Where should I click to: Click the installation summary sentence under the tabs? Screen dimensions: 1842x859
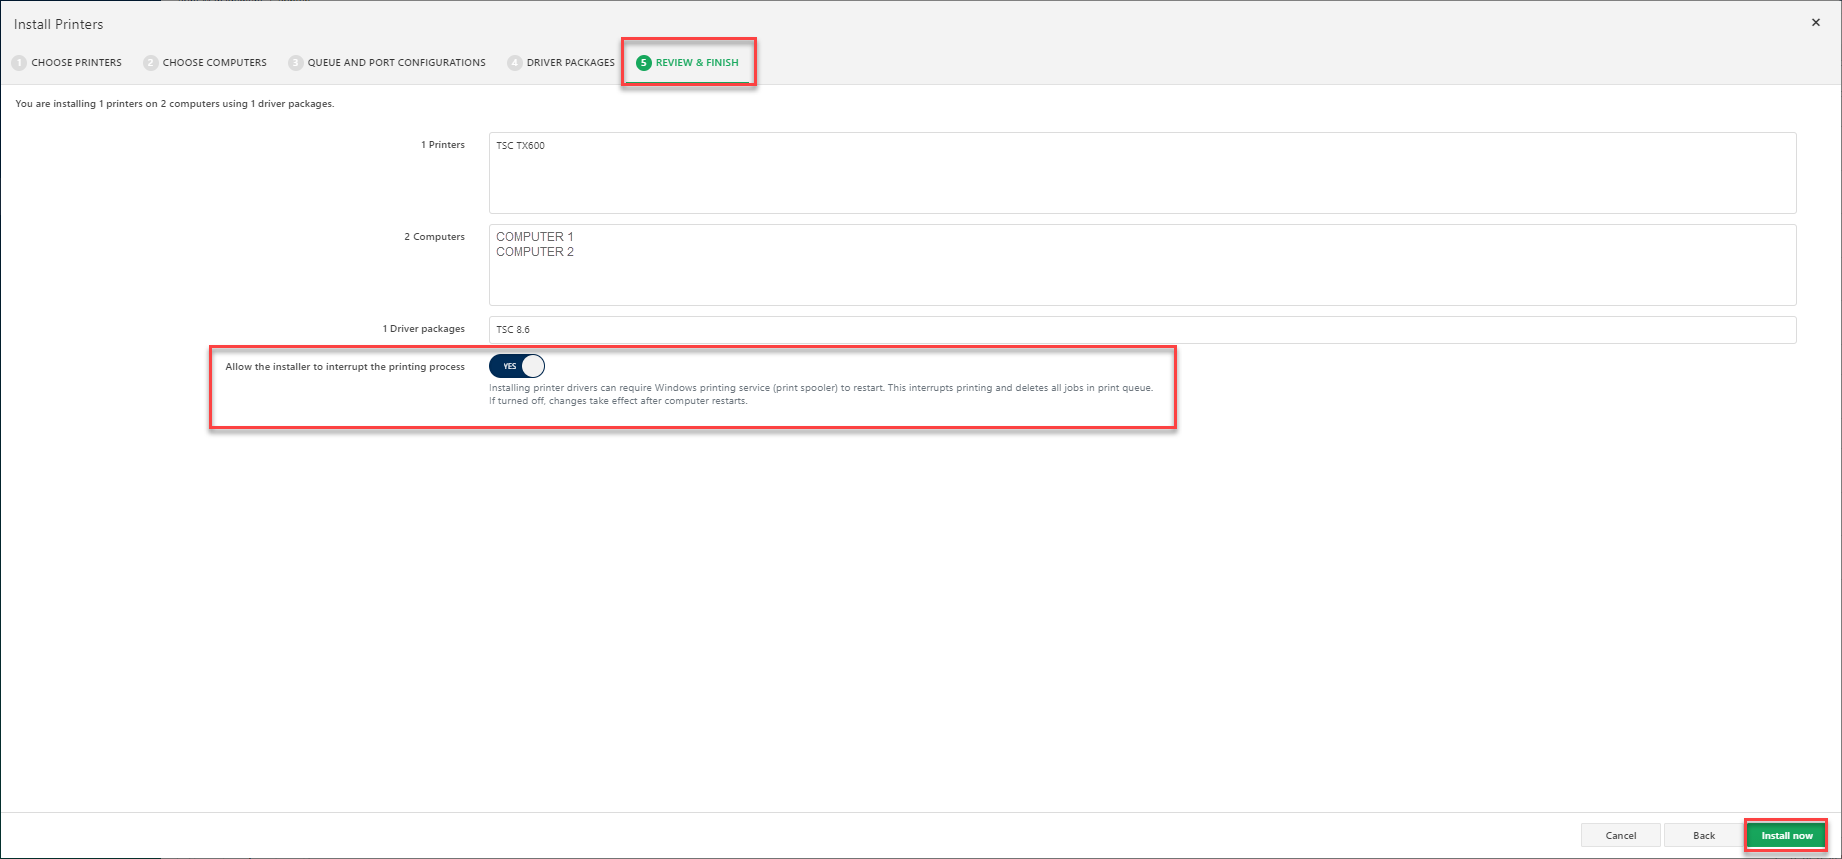pyautogui.click(x=175, y=104)
